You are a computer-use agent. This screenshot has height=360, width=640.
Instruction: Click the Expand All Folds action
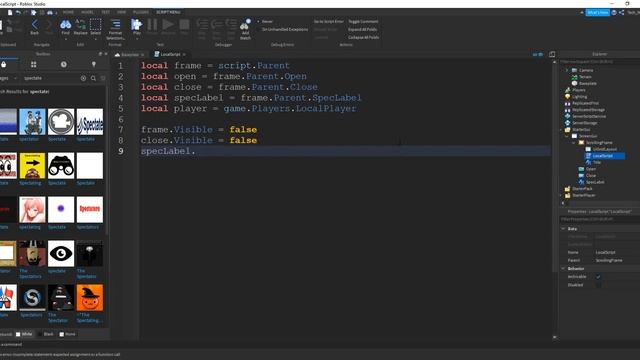(362, 29)
